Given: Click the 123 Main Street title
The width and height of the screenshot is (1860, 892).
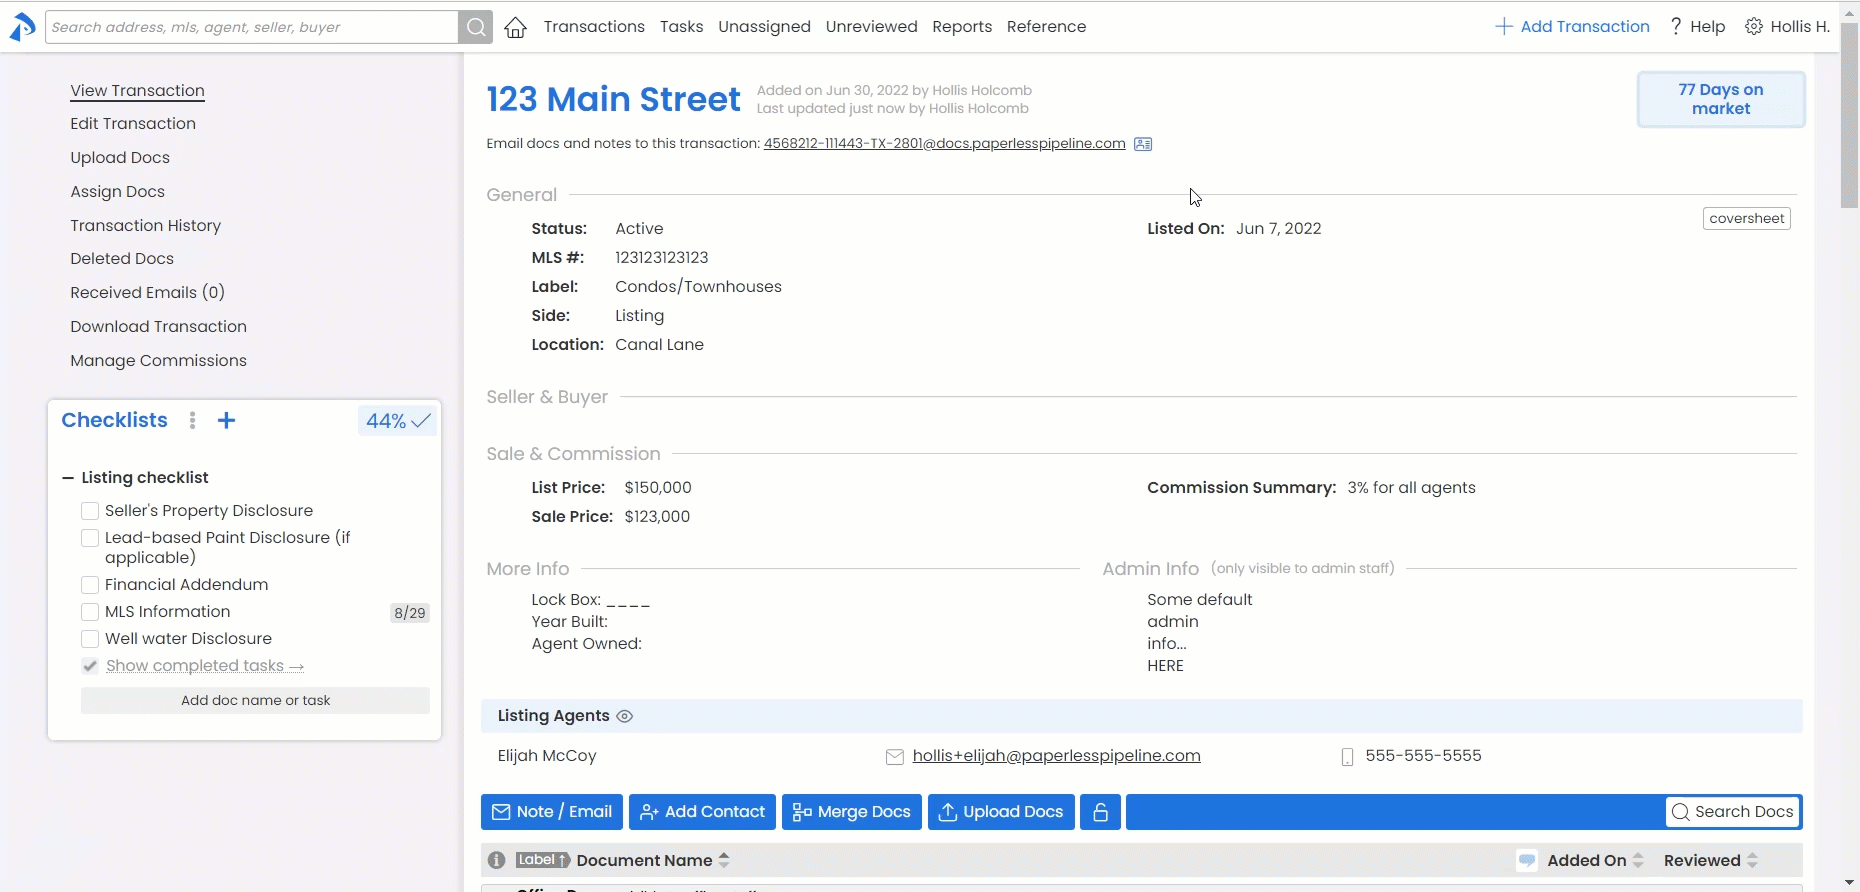Looking at the screenshot, I should 613,100.
